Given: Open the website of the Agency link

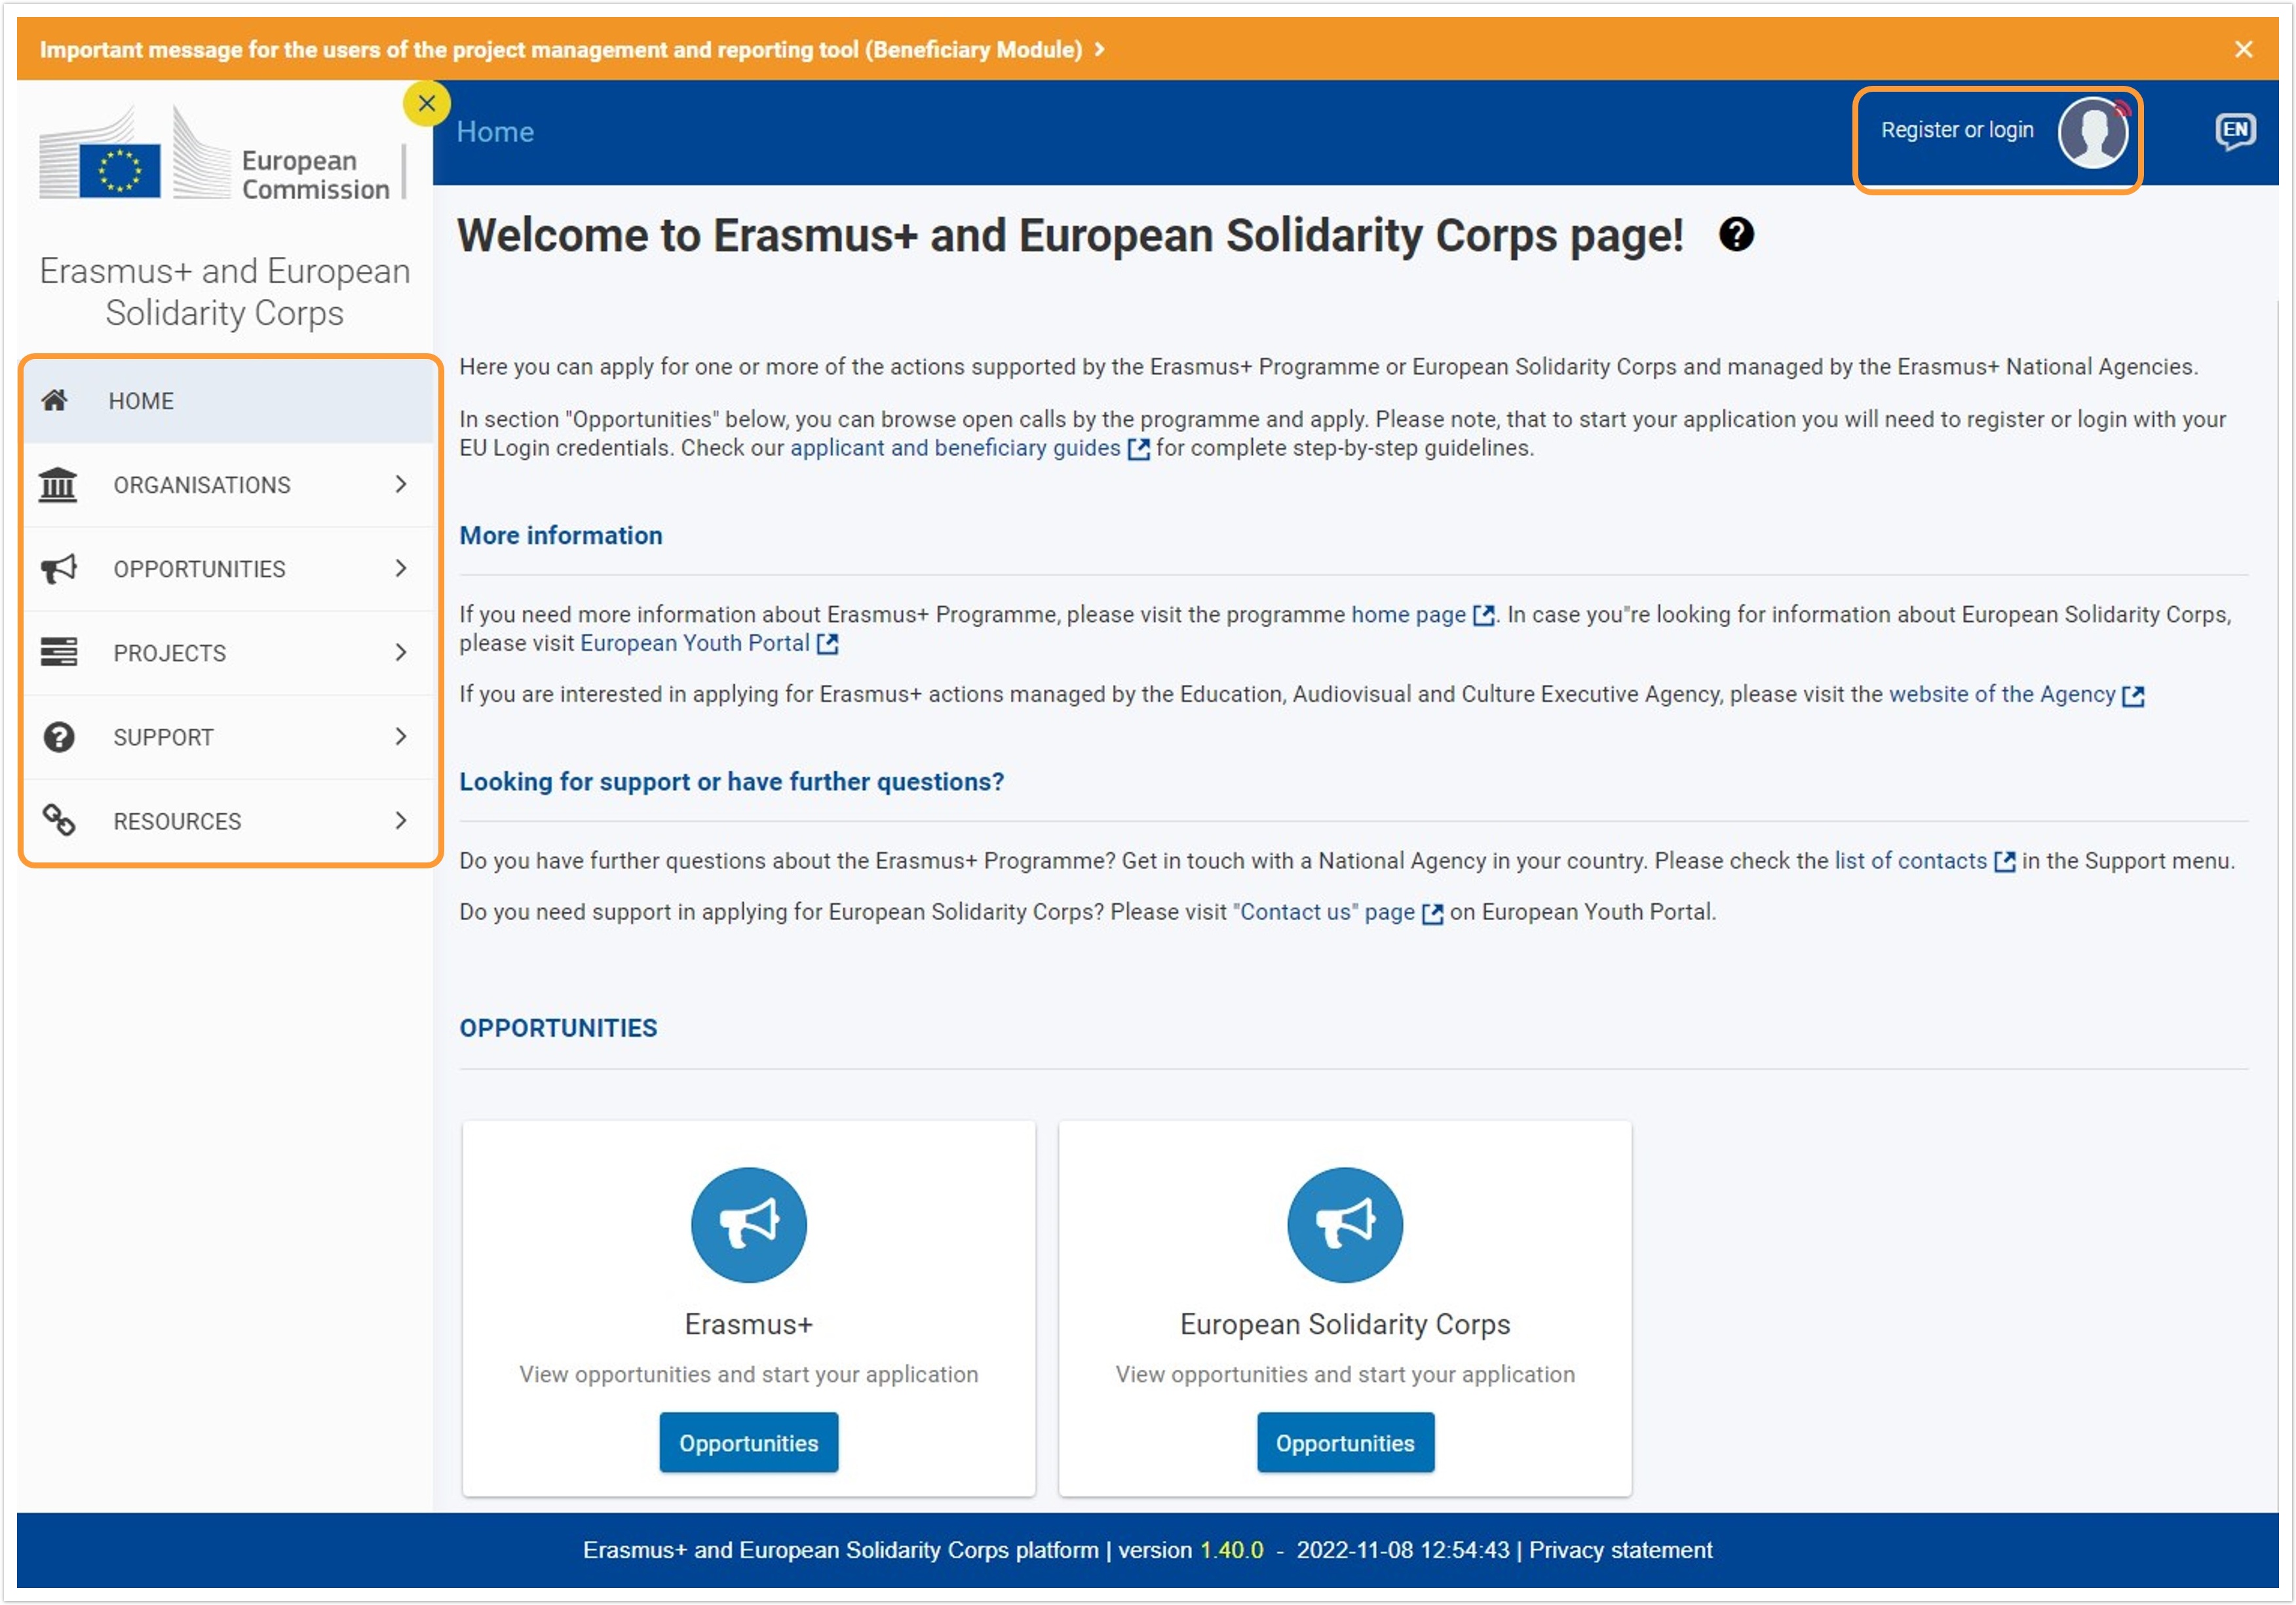Looking at the screenshot, I should [2001, 694].
